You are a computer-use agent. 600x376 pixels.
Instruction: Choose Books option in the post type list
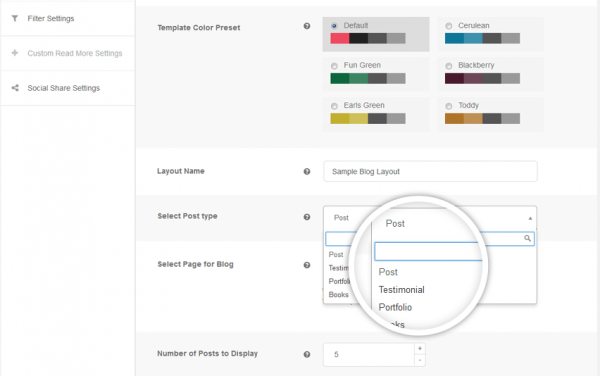(x=338, y=295)
